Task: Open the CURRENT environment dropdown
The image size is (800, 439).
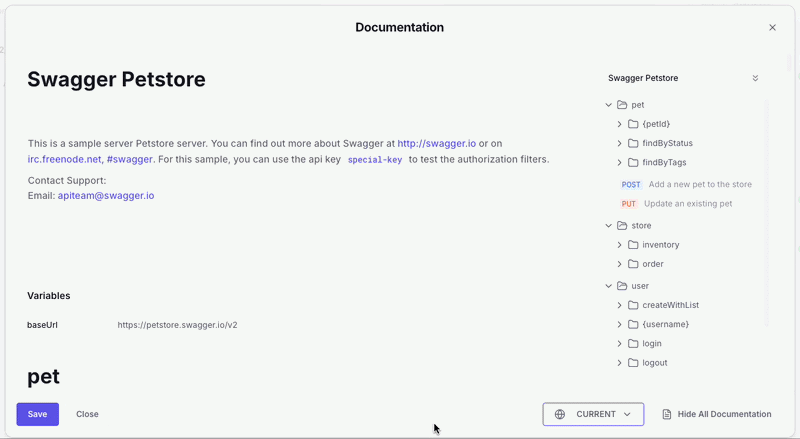Action: [x=593, y=414]
